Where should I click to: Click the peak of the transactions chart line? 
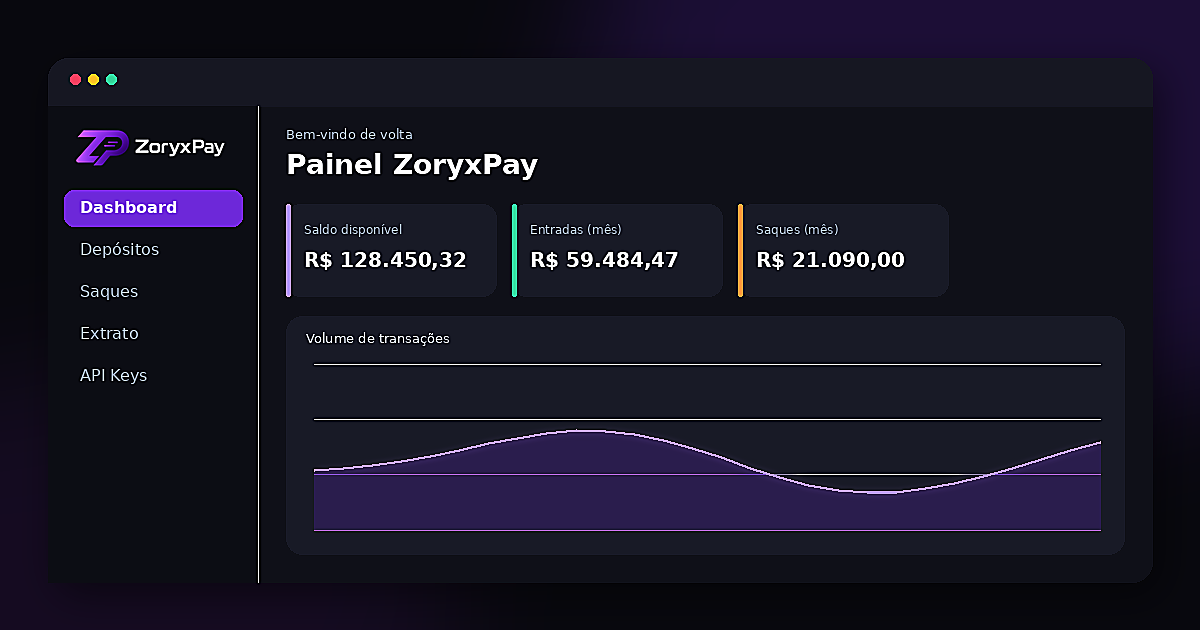588,431
